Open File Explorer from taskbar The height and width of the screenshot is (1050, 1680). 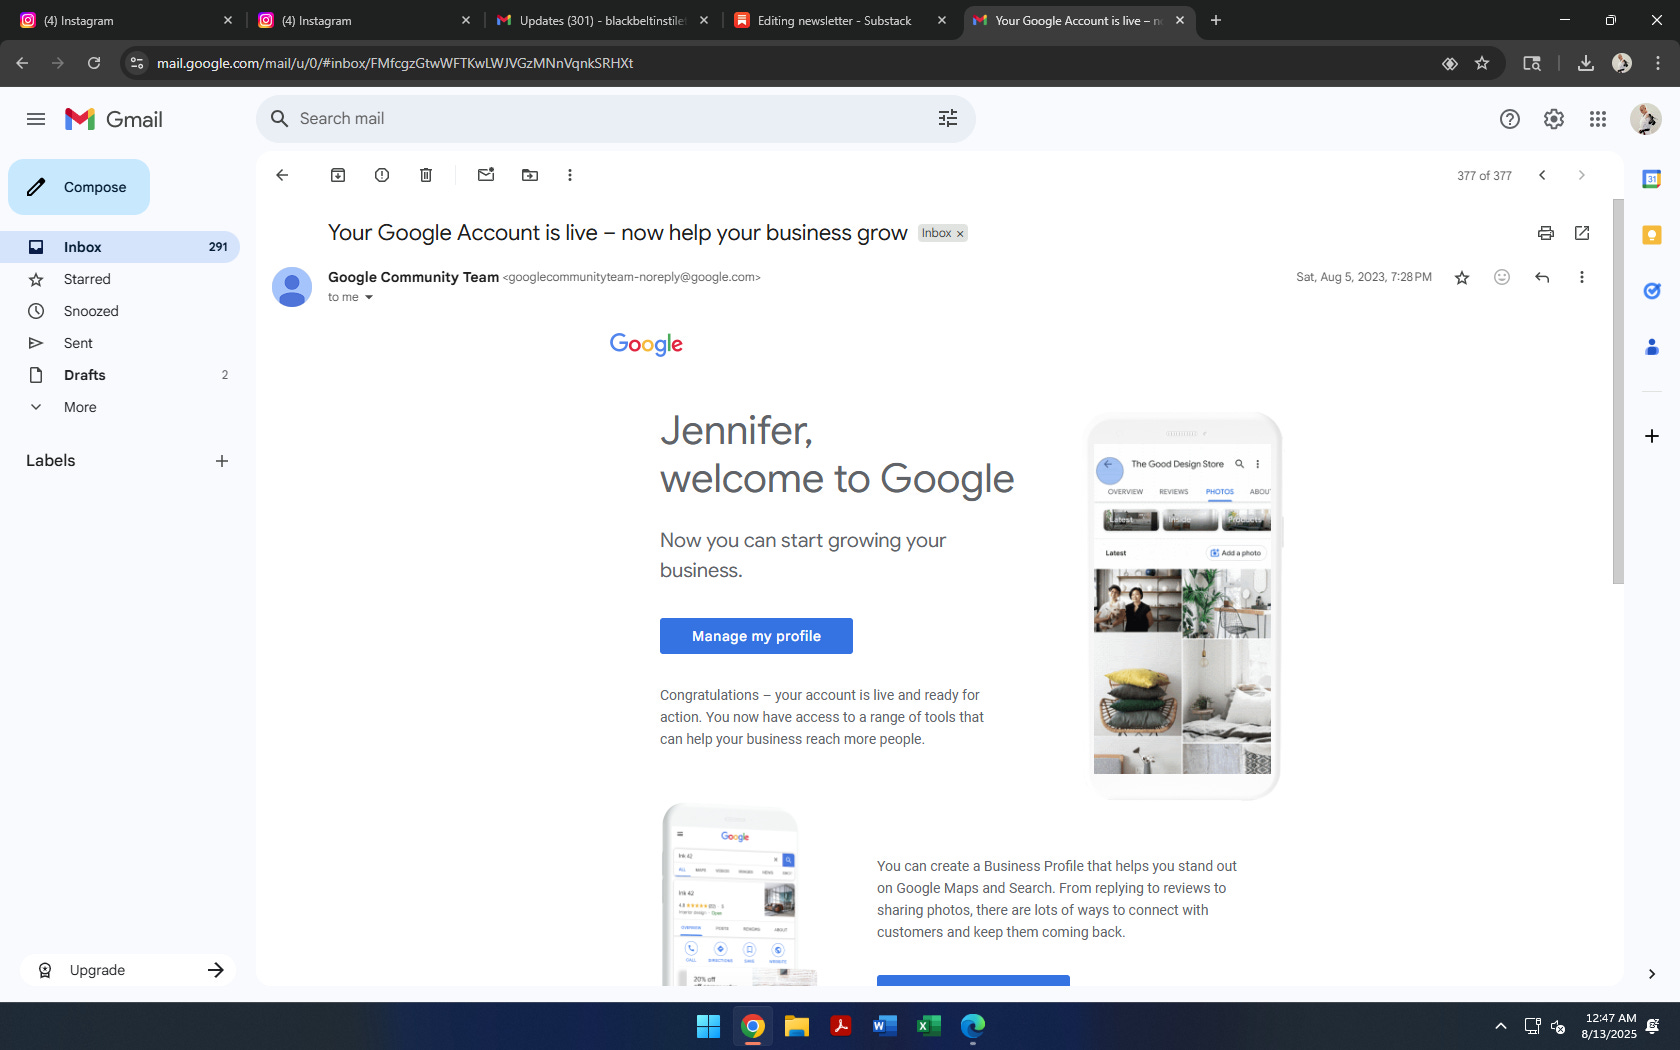[797, 1026]
